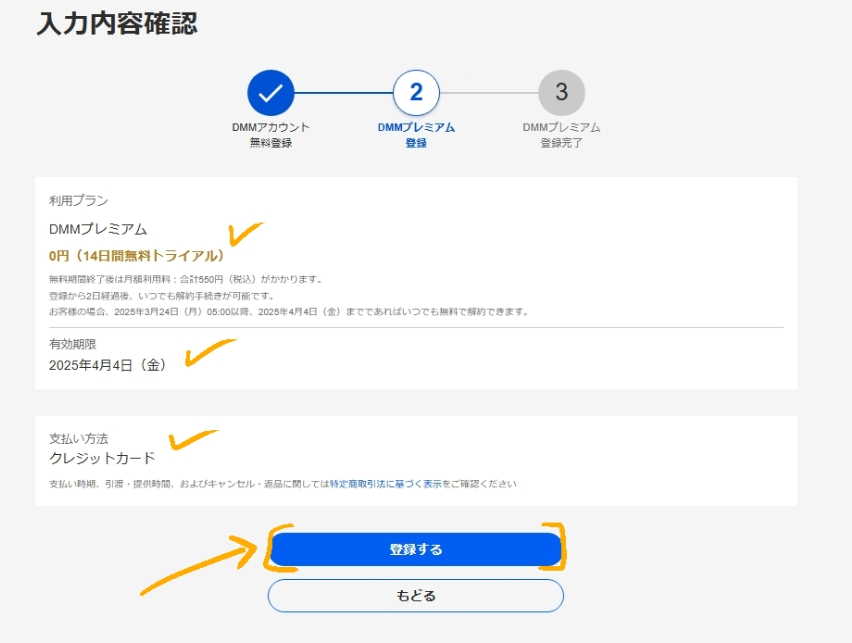852x643 pixels.
Task: Click the 登録する blue button
Action: [x=416, y=549]
